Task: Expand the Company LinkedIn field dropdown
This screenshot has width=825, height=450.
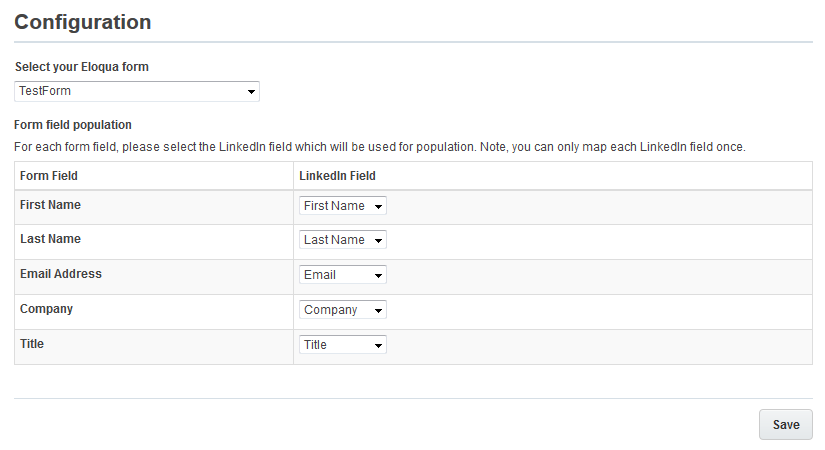Action: click(342, 310)
